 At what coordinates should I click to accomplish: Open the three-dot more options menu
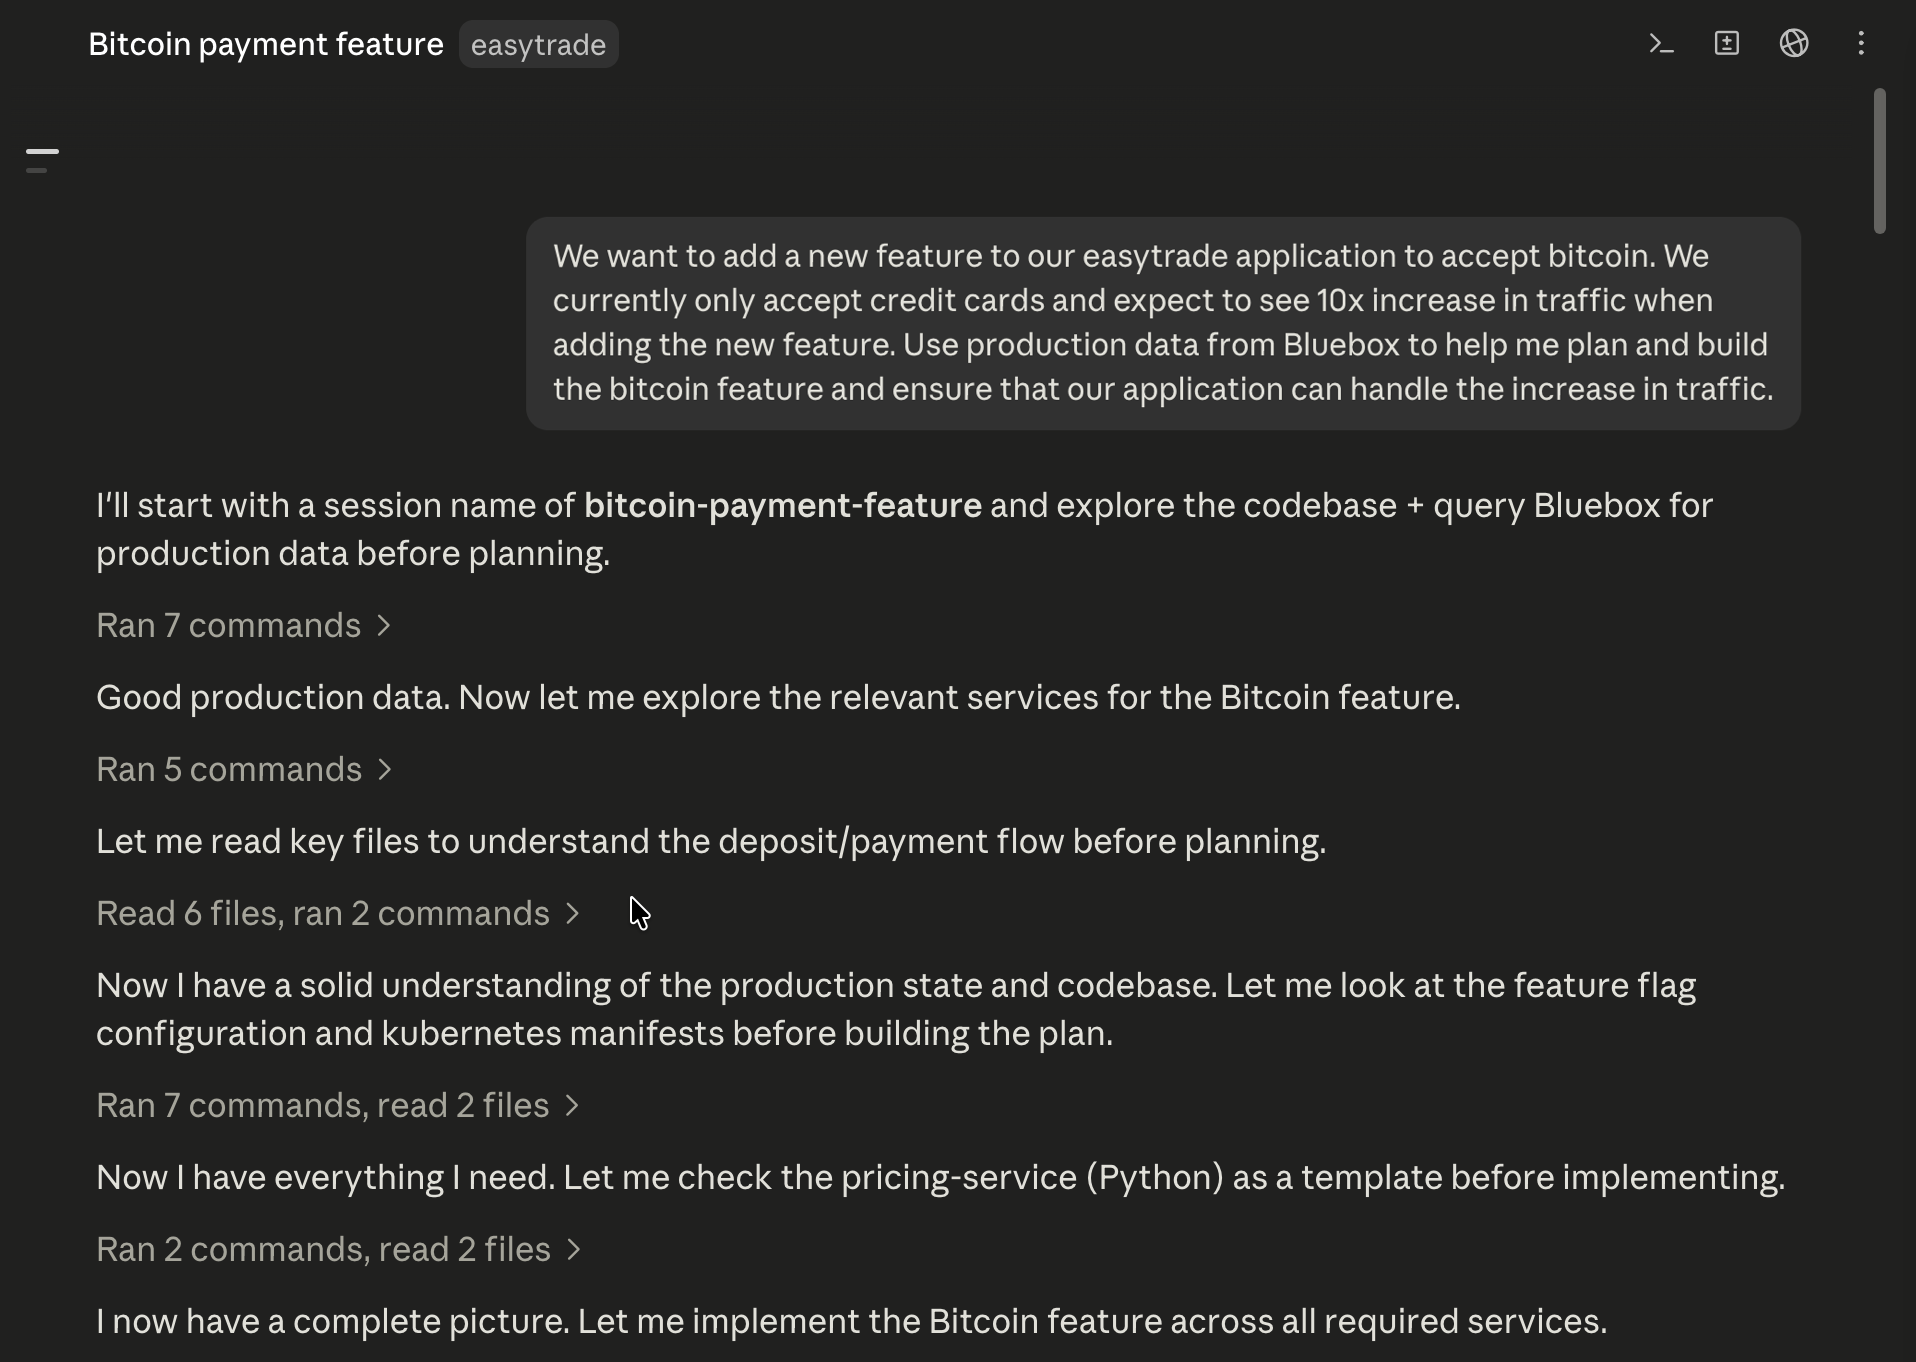(x=1861, y=44)
